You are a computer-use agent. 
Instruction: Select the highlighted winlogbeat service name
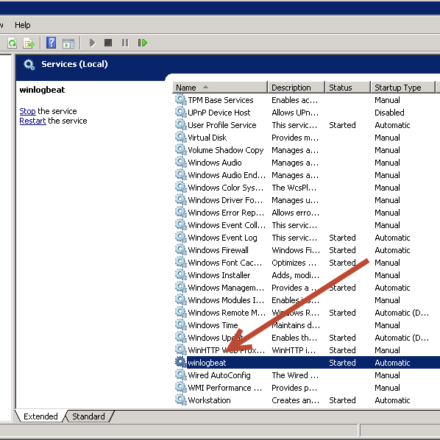click(x=207, y=363)
